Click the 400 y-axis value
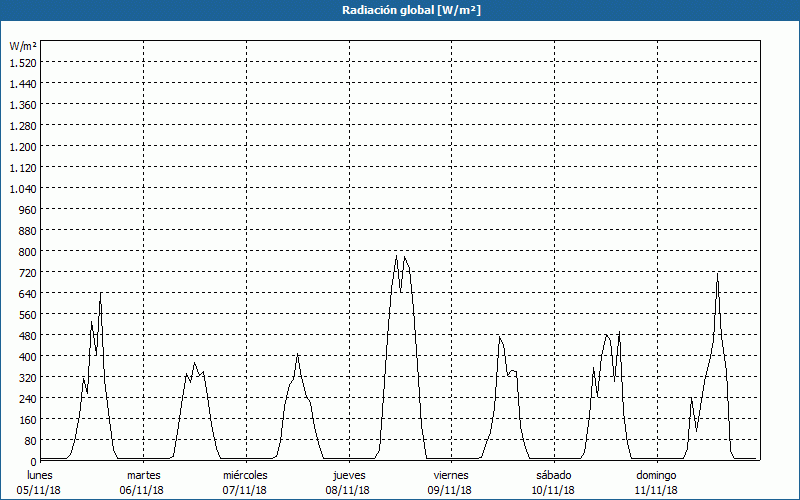800x500 pixels. pos(28,357)
